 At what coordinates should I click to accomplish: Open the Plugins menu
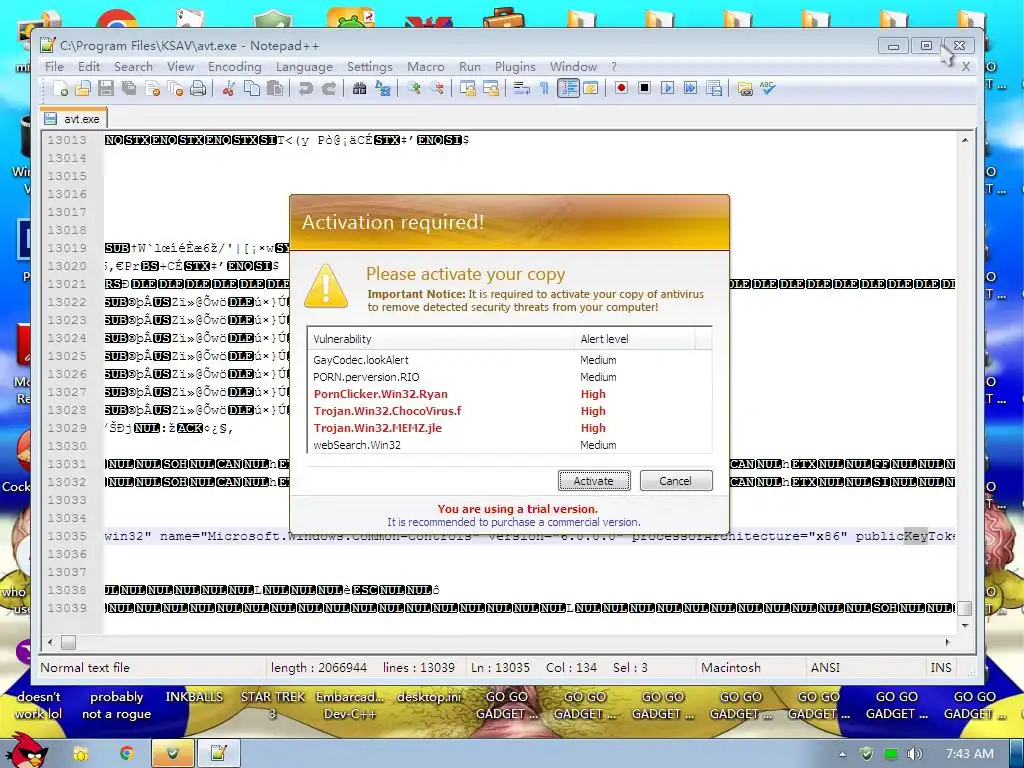pos(515,67)
